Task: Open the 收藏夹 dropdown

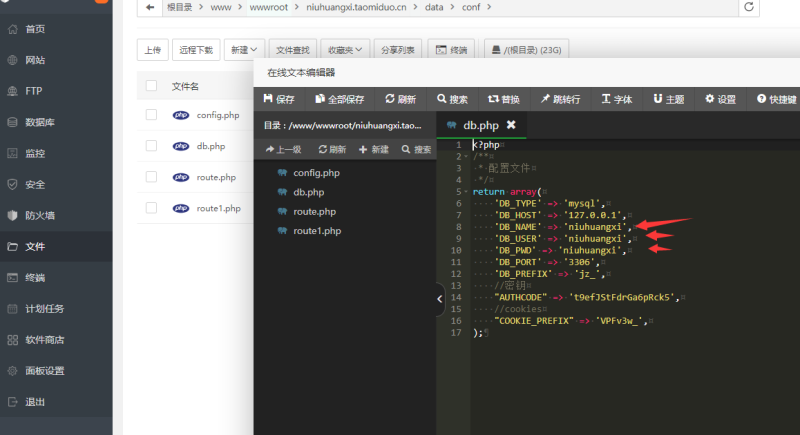Action: tap(345, 50)
